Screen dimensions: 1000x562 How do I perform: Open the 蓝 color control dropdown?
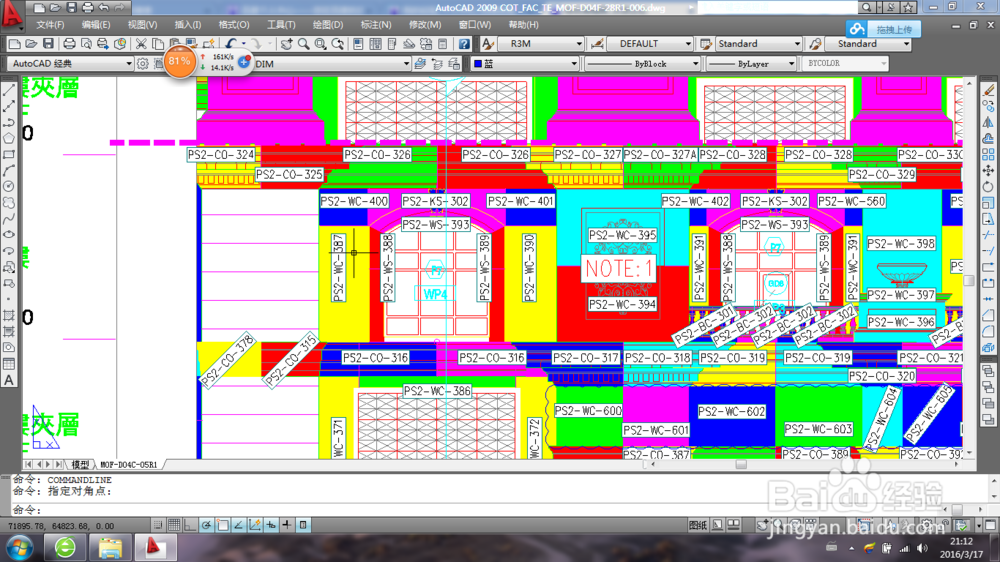(x=525, y=64)
